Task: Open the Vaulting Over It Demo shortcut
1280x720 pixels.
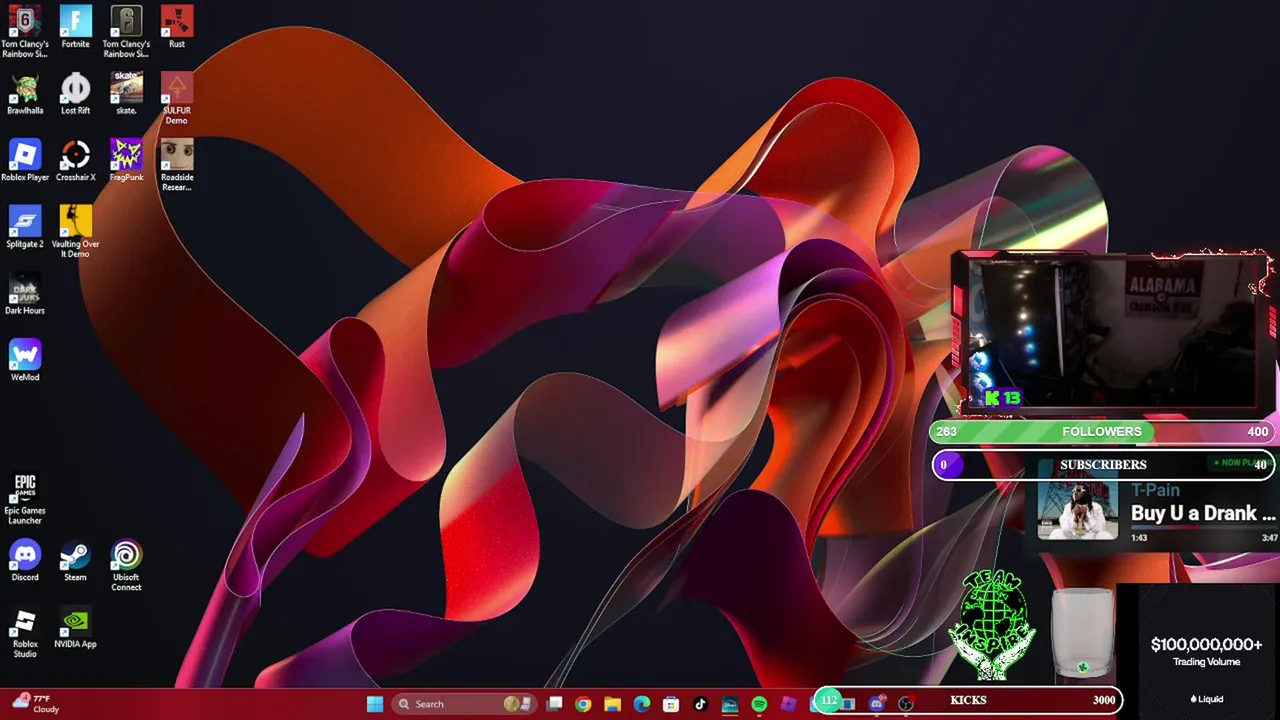Action: point(75,232)
